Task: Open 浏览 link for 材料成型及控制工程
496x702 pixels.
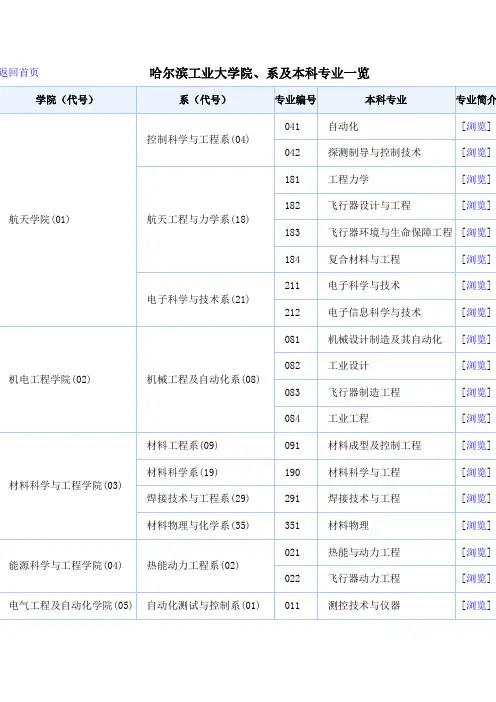Action: tap(476, 445)
